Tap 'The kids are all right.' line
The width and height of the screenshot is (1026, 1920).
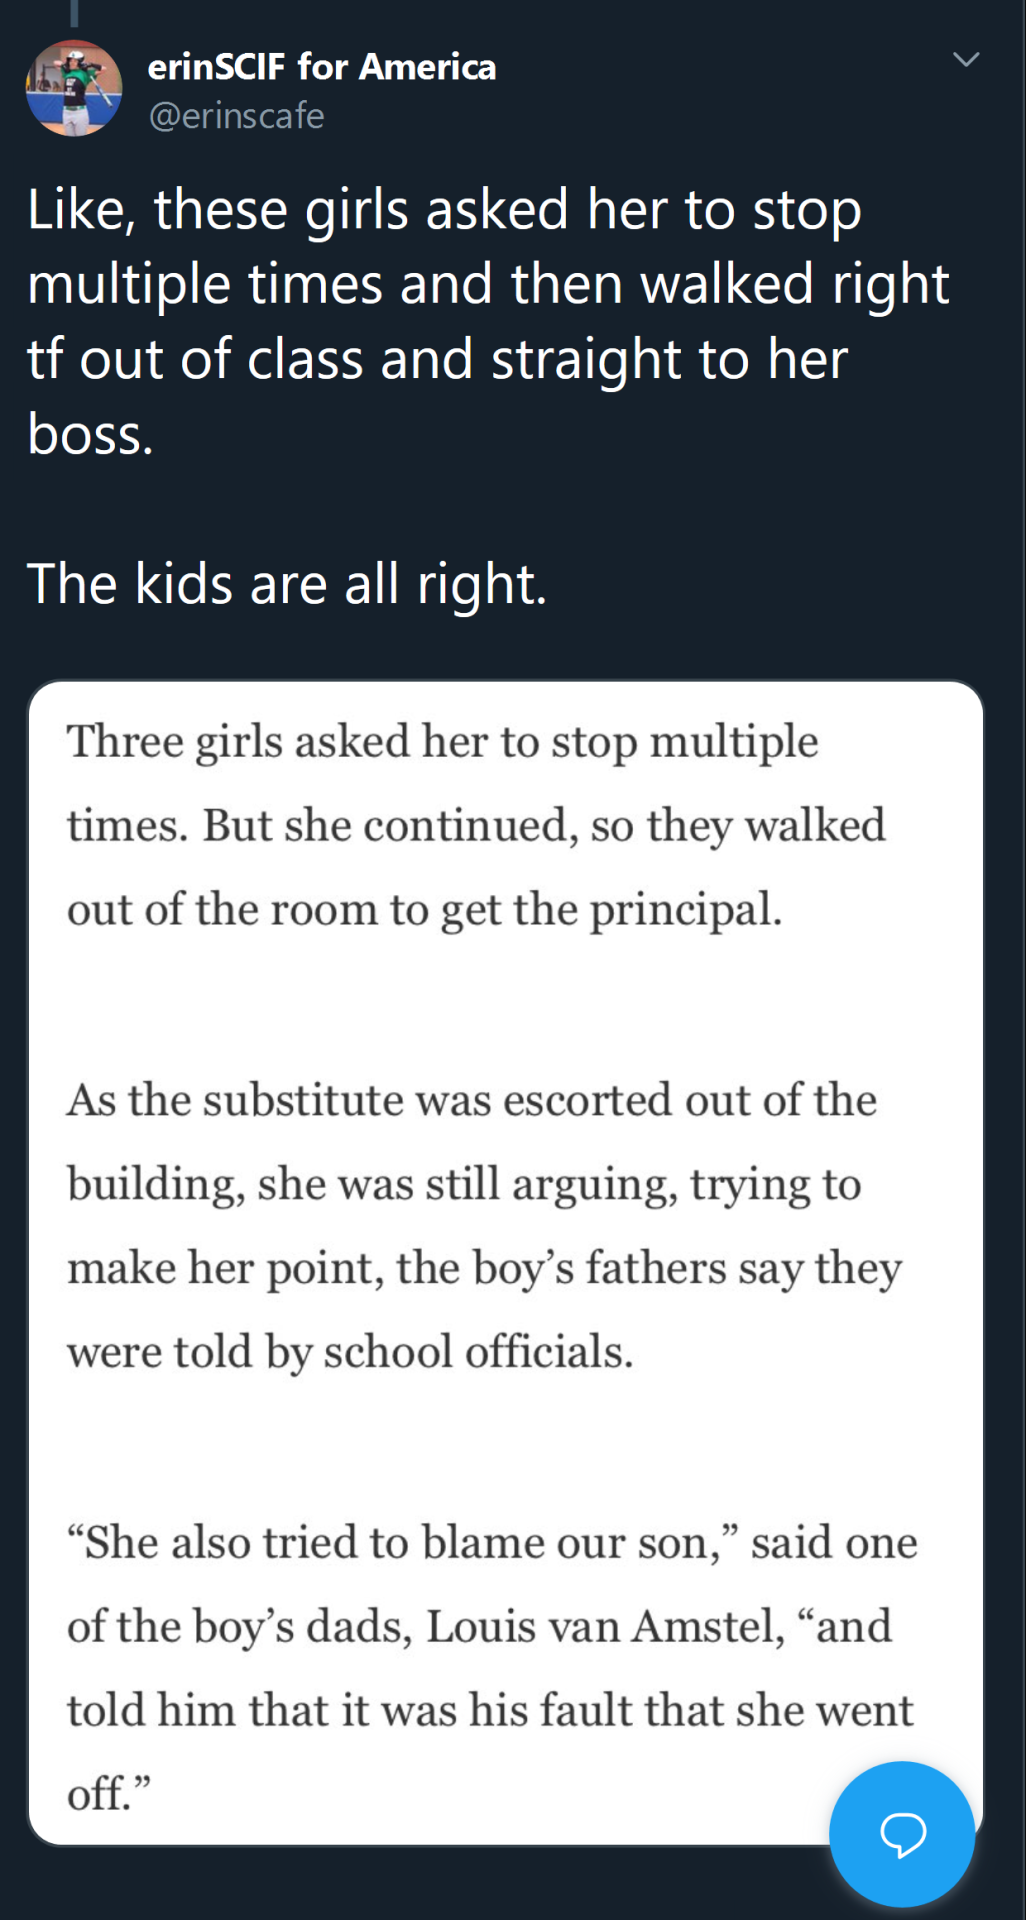(287, 584)
